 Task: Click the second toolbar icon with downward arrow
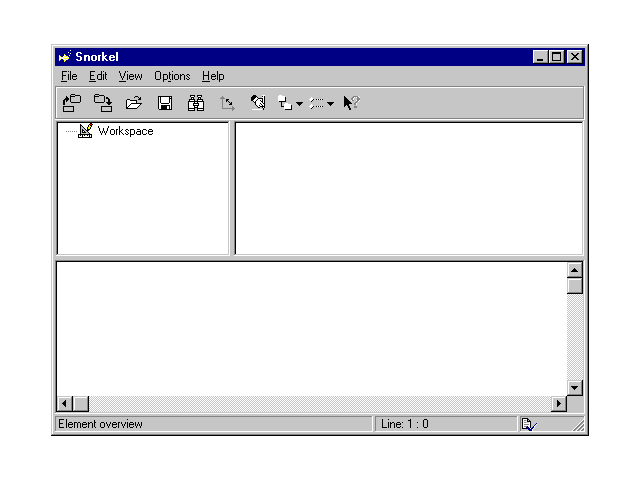click(x=103, y=102)
